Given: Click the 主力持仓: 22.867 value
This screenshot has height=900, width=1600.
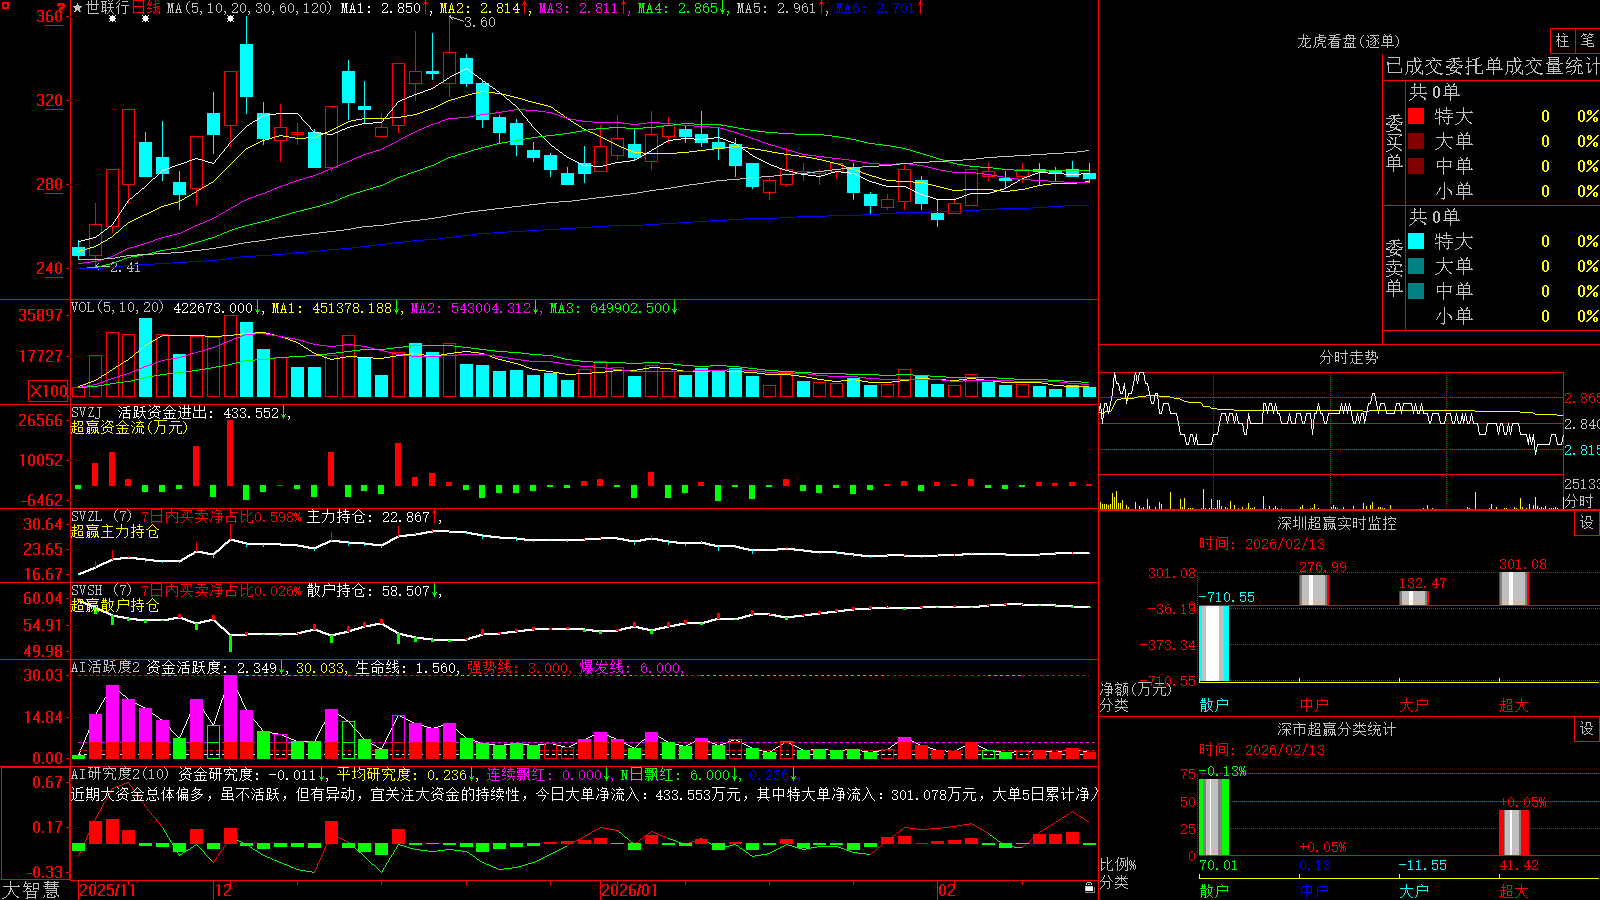Looking at the screenshot, I should [368, 516].
